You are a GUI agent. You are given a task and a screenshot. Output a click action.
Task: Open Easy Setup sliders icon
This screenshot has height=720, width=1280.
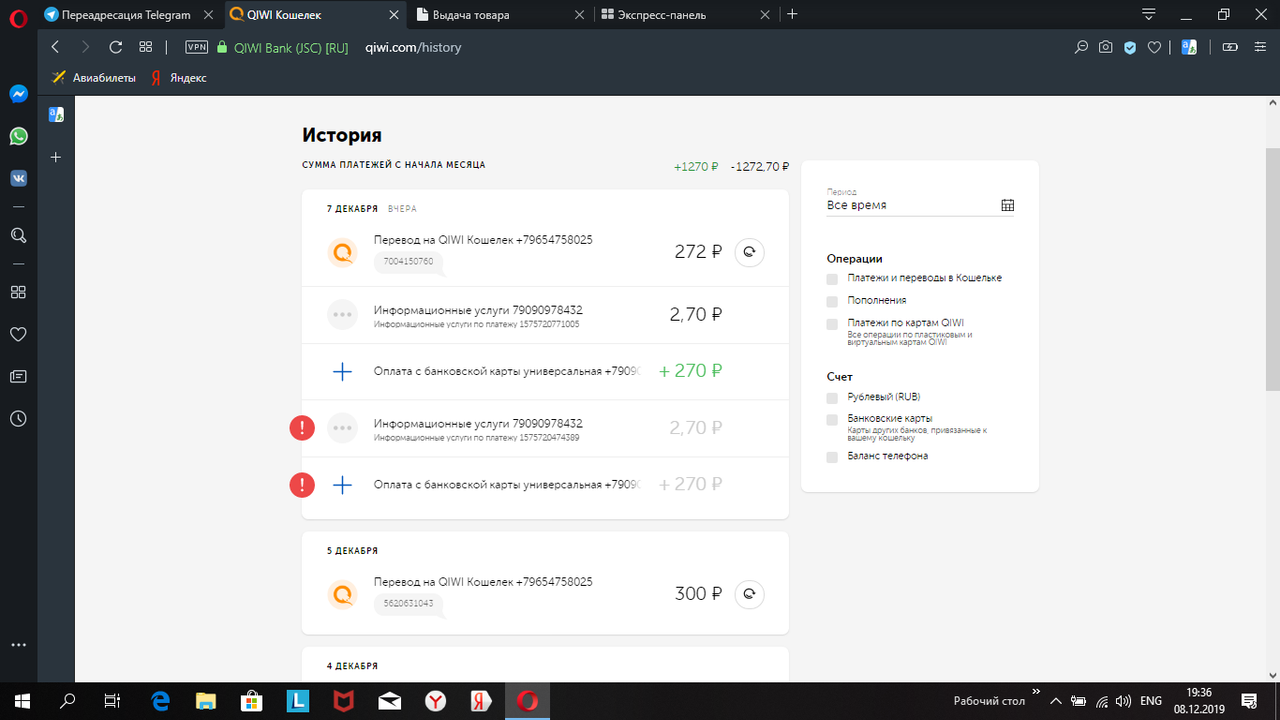(x=1260, y=47)
